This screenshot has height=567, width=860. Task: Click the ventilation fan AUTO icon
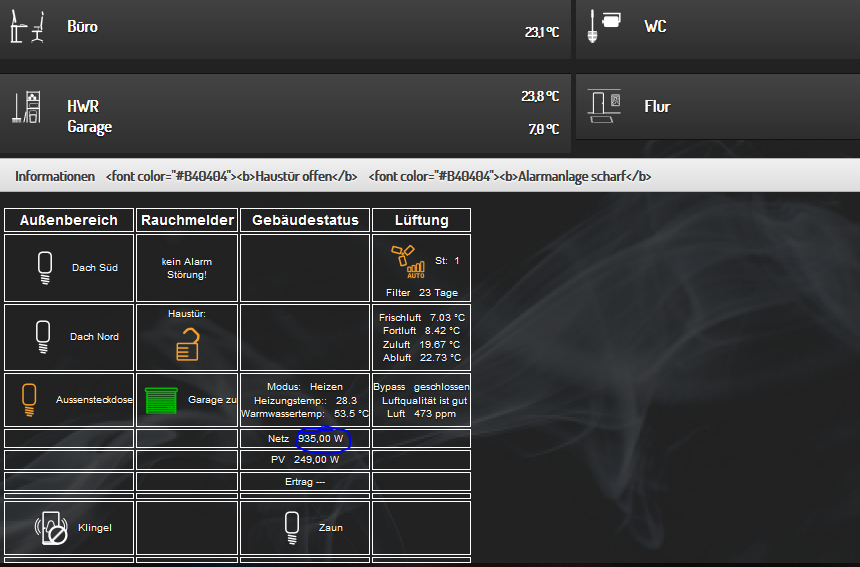[408, 262]
